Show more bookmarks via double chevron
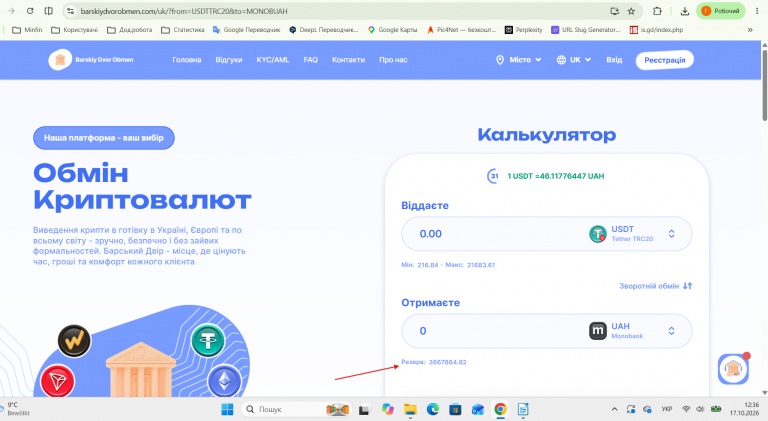The width and height of the screenshot is (768, 421). tap(750, 30)
